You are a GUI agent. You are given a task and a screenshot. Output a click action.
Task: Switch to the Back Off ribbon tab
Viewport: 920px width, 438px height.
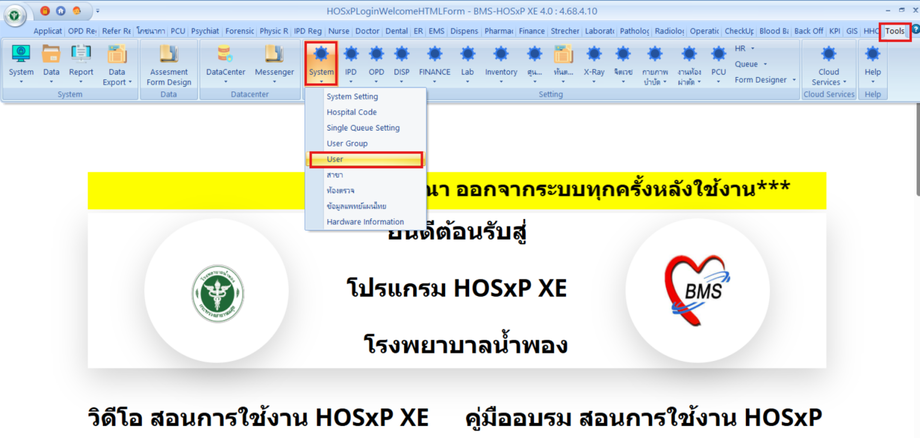pos(808,32)
